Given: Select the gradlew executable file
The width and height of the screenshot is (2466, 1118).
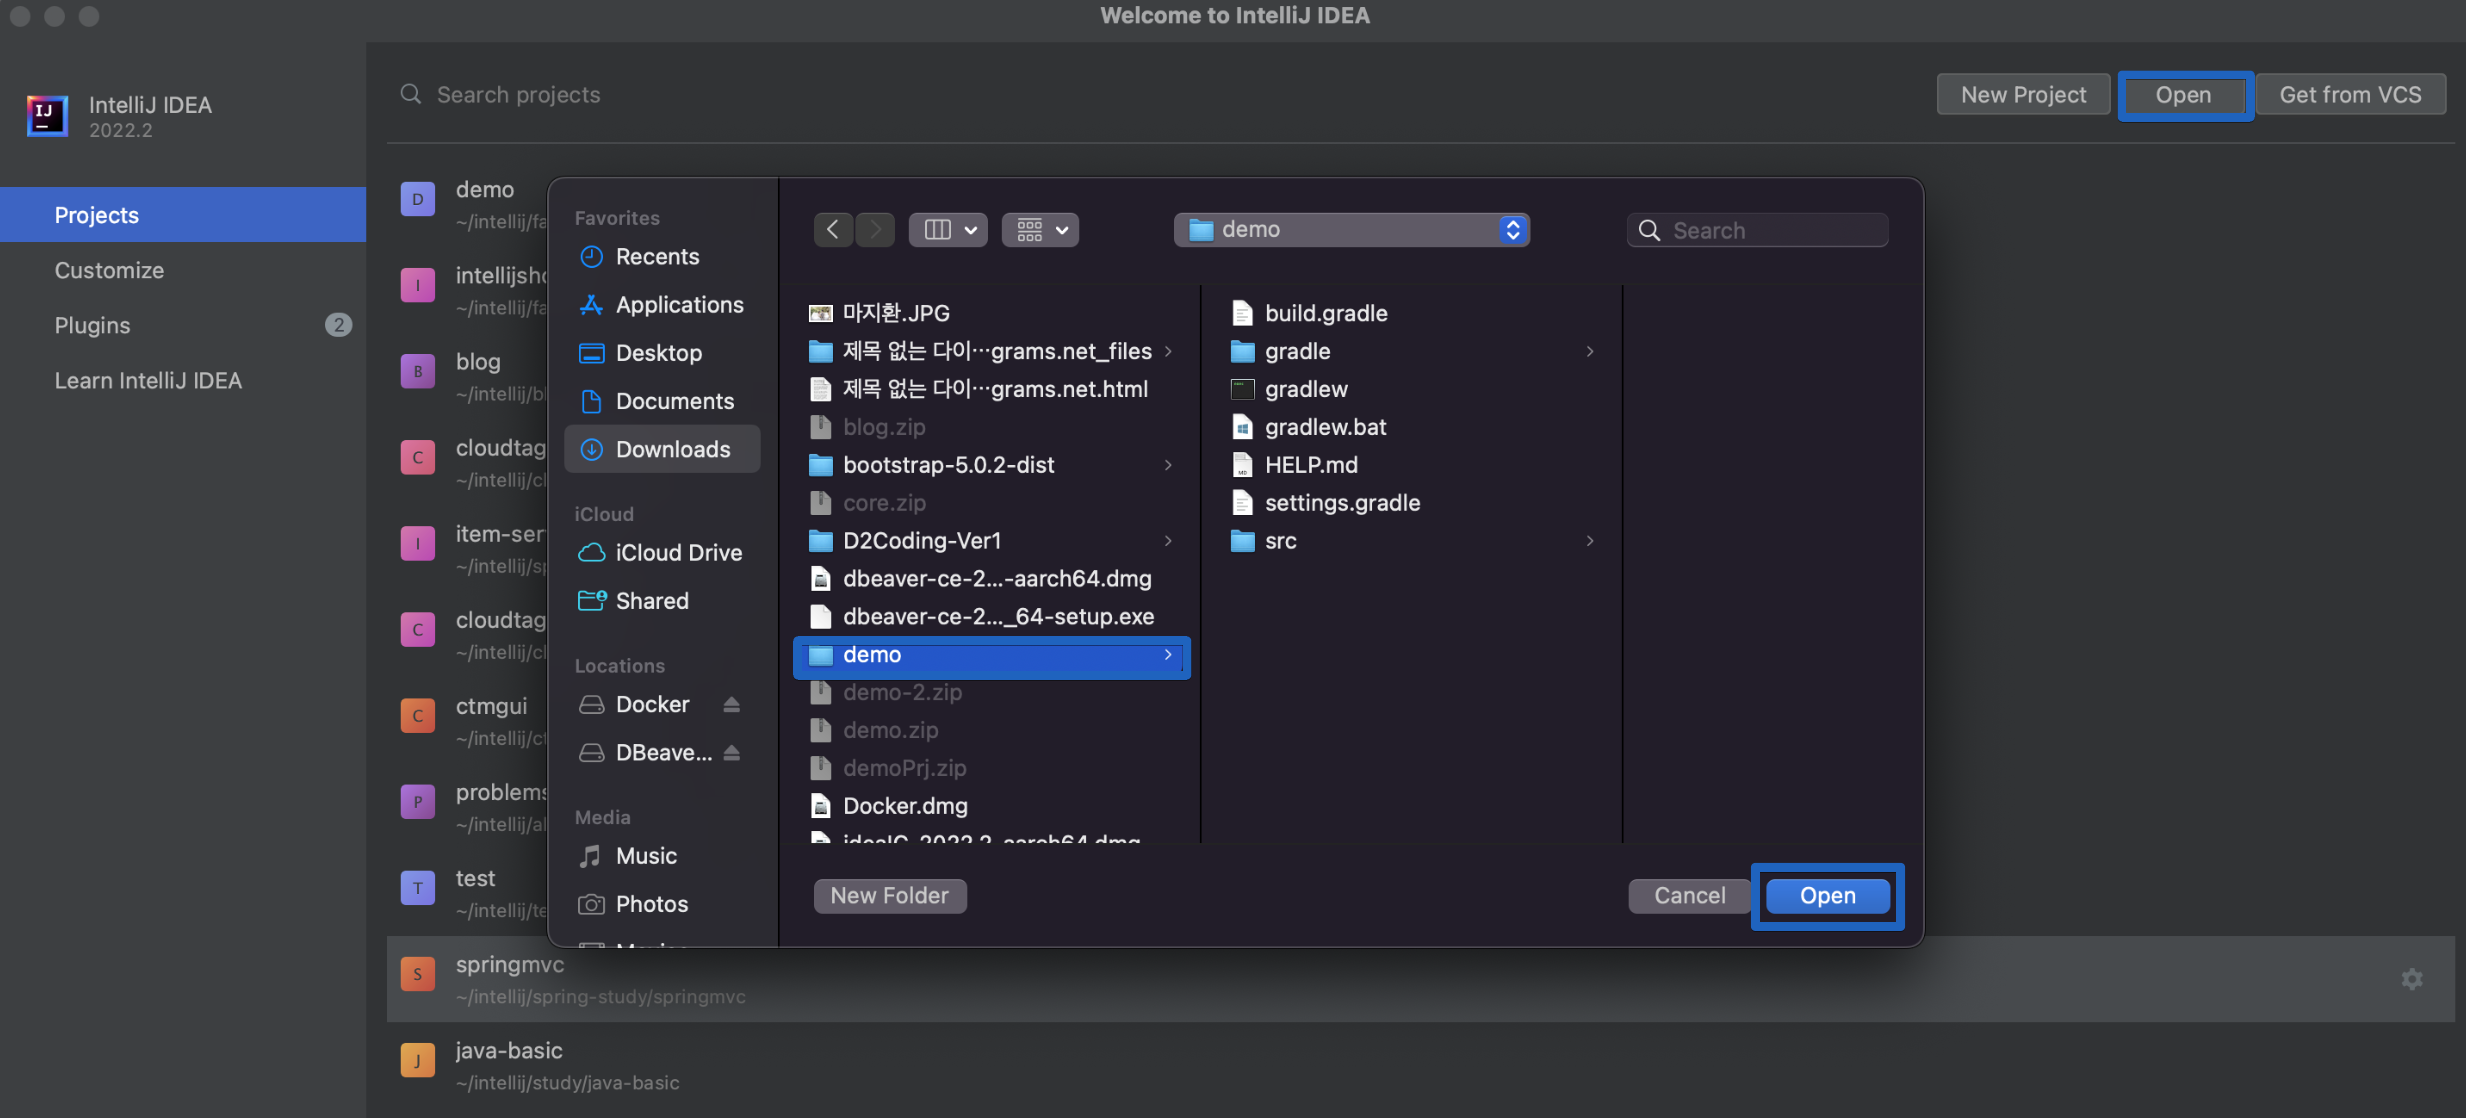Looking at the screenshot, I should (1305, 389).
